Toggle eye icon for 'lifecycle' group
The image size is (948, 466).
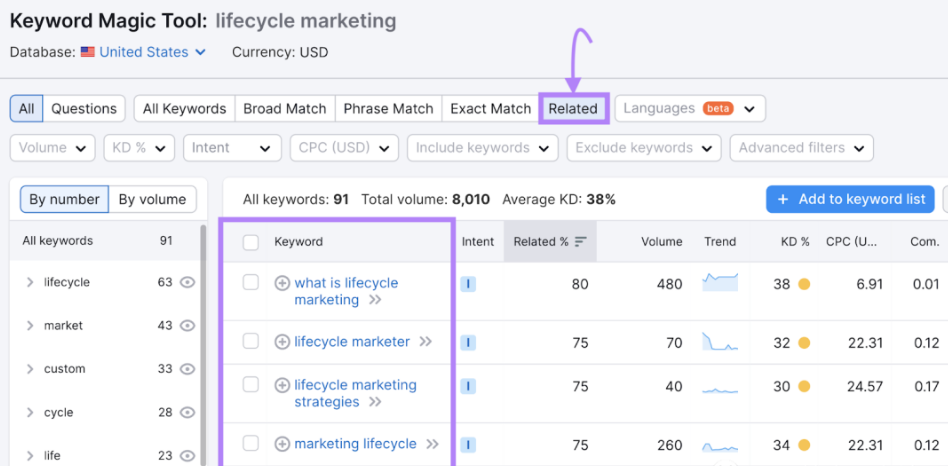(187, 283)
